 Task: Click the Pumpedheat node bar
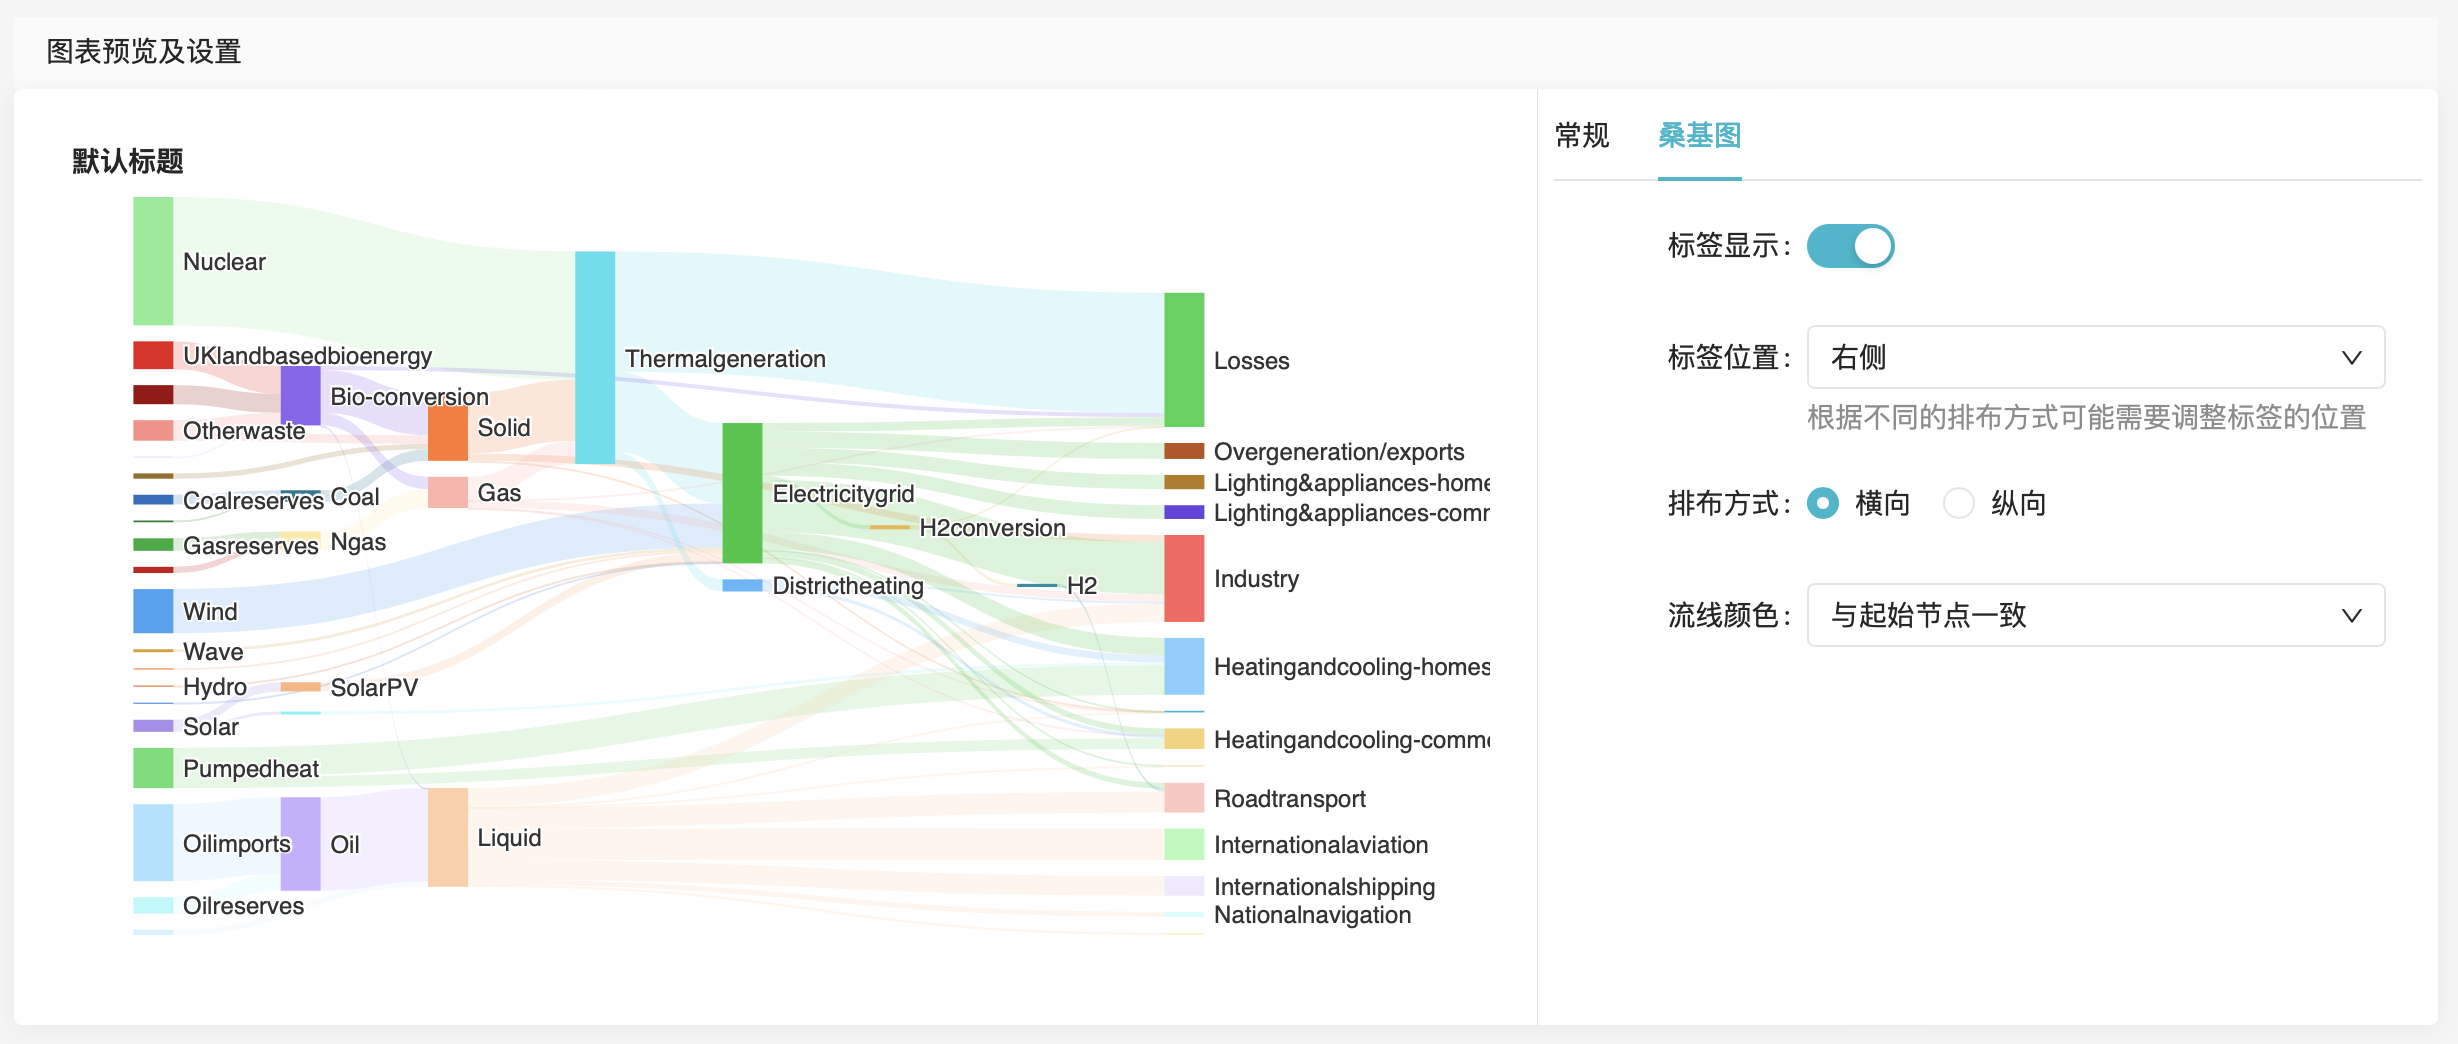(x=153, y=768)
